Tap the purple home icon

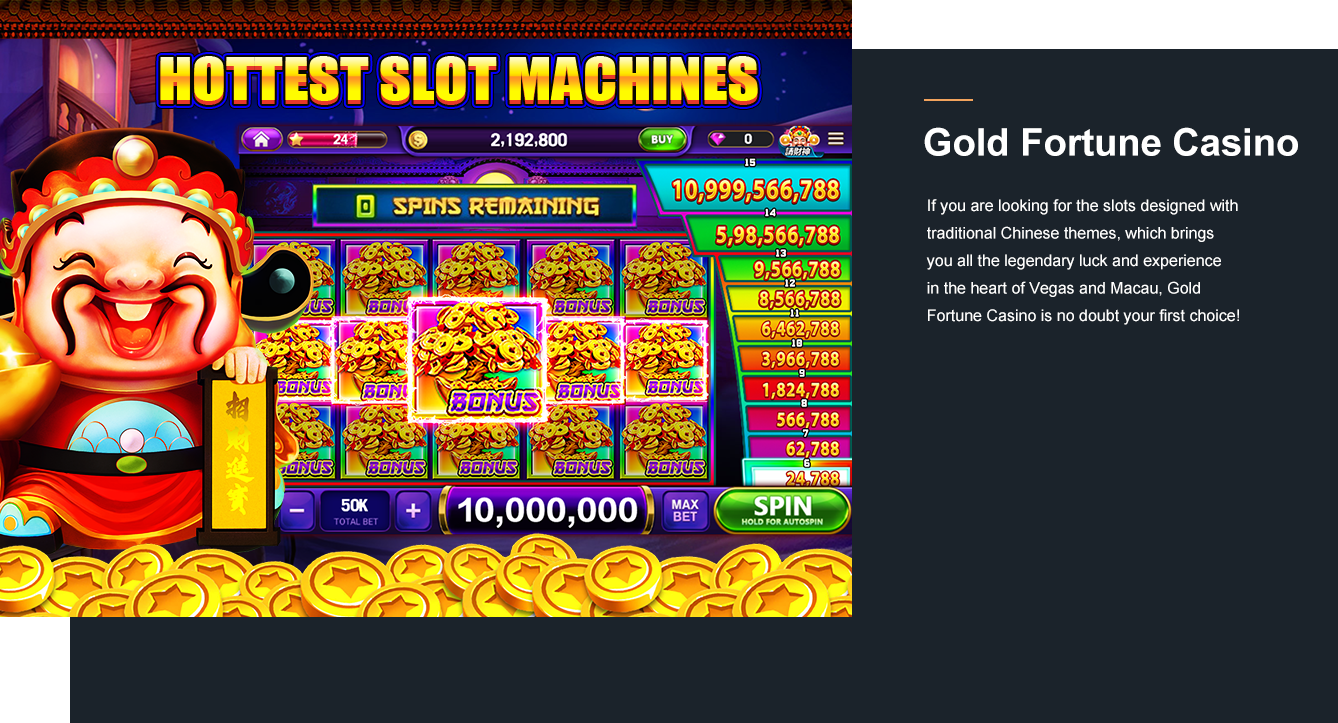coord(261,139)
